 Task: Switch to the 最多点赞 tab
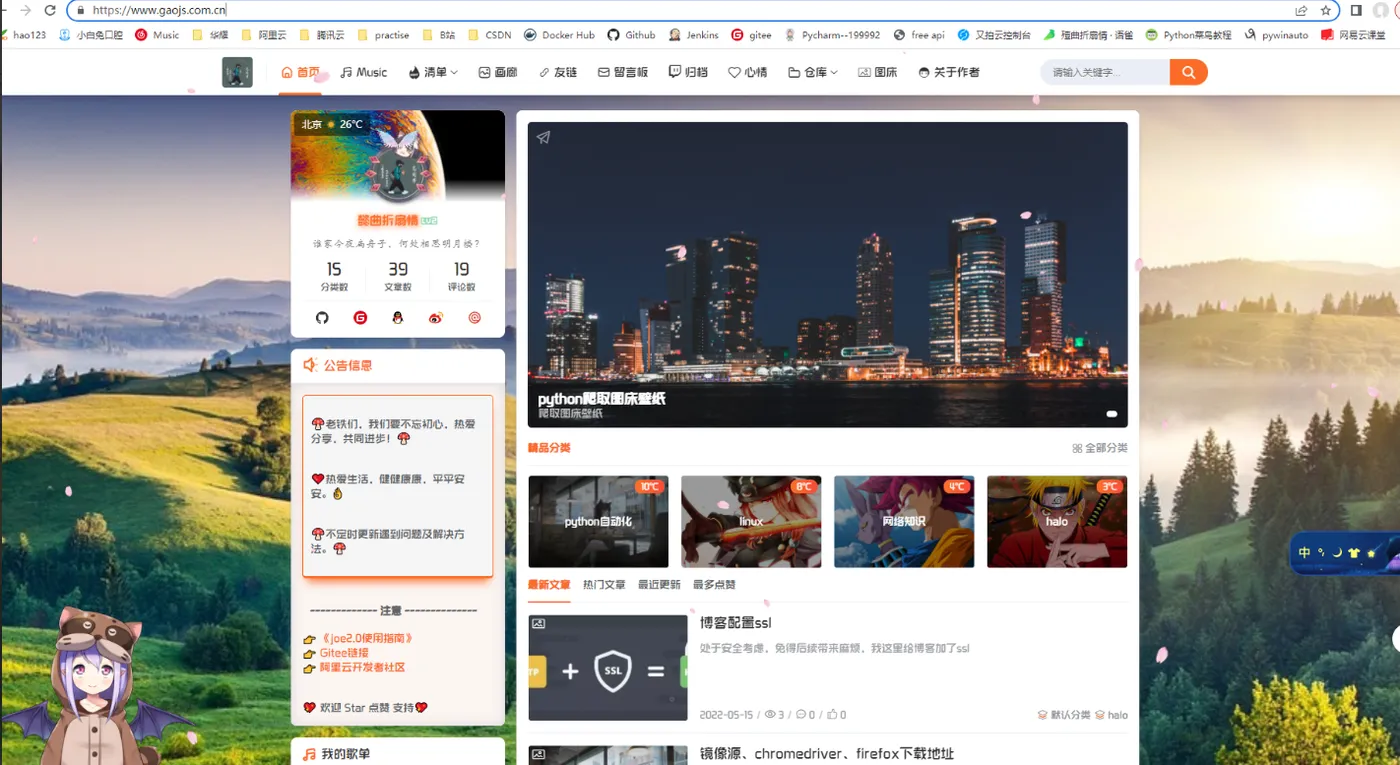tap(714, 585)
